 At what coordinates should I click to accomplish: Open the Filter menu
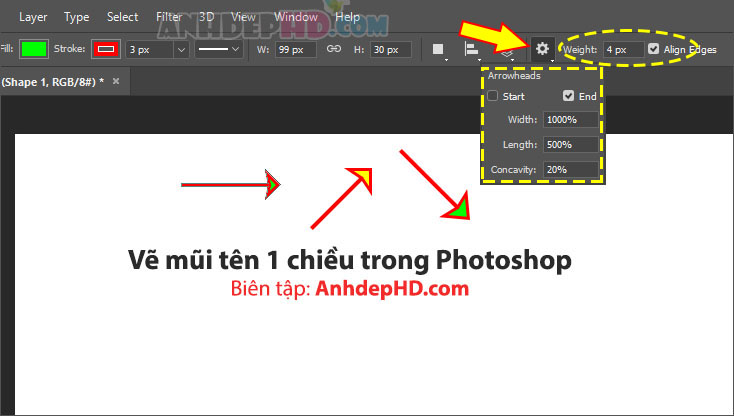(169, 17)
